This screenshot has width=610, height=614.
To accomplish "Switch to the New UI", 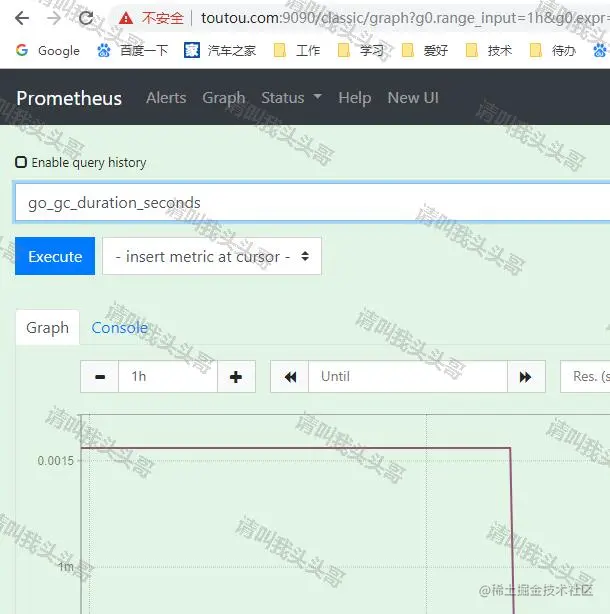I will coord(413,98).
